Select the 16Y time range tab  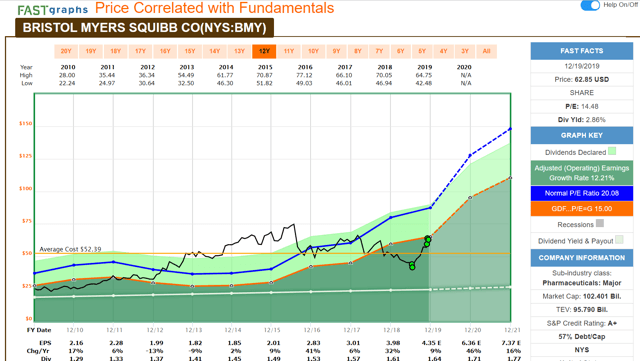pyautogui.click(x=165, y=51)
